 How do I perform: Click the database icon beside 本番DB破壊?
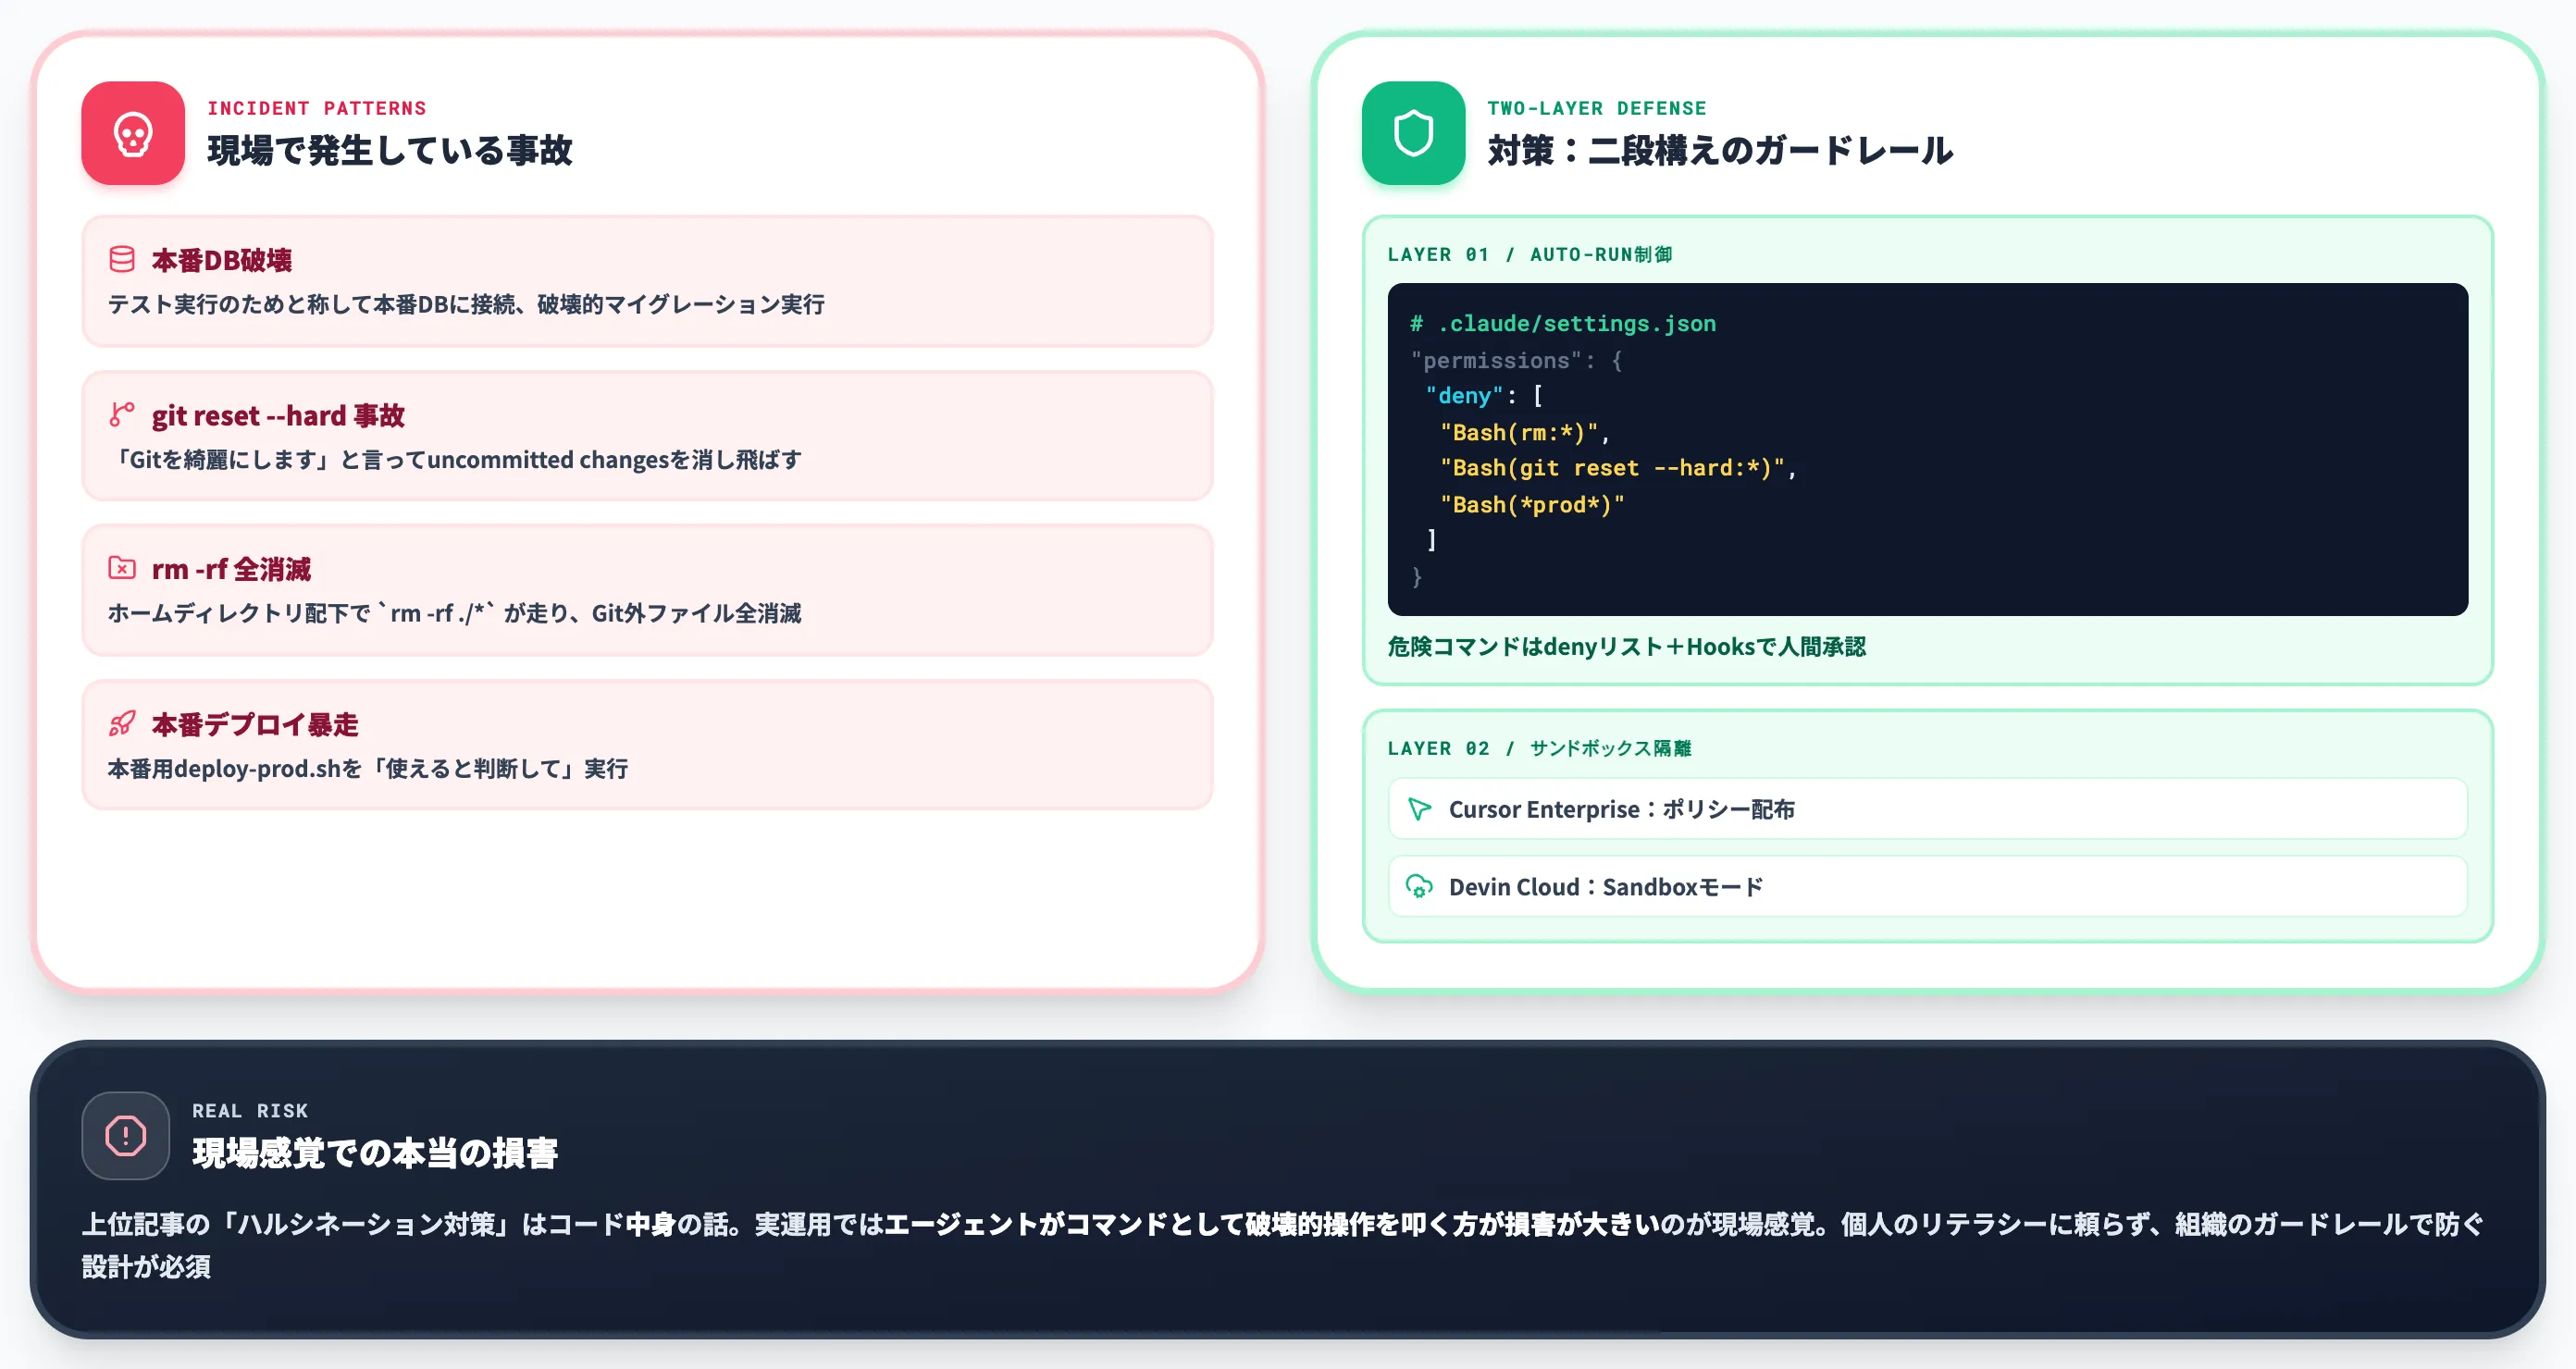[122, 260]
